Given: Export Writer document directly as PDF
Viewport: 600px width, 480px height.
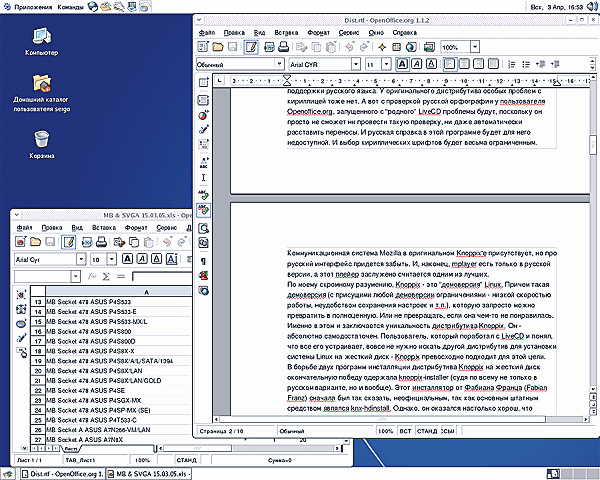Looking at the screenshot, I should click(269, 47).
